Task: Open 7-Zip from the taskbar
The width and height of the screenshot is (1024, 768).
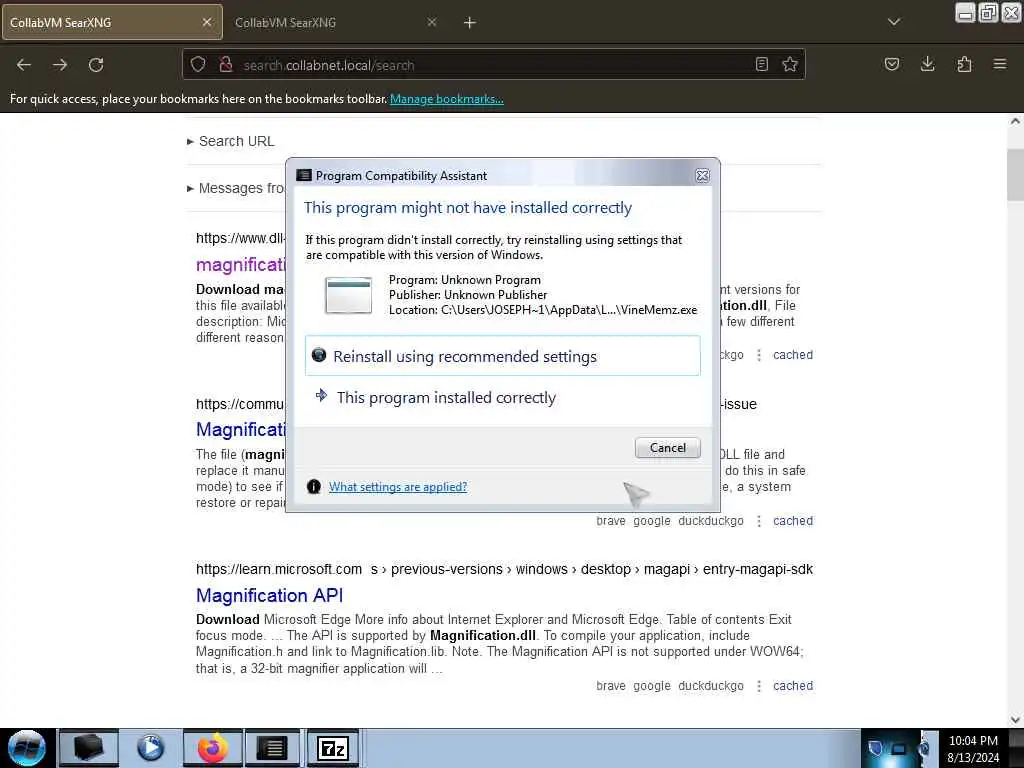Action: 333,748
